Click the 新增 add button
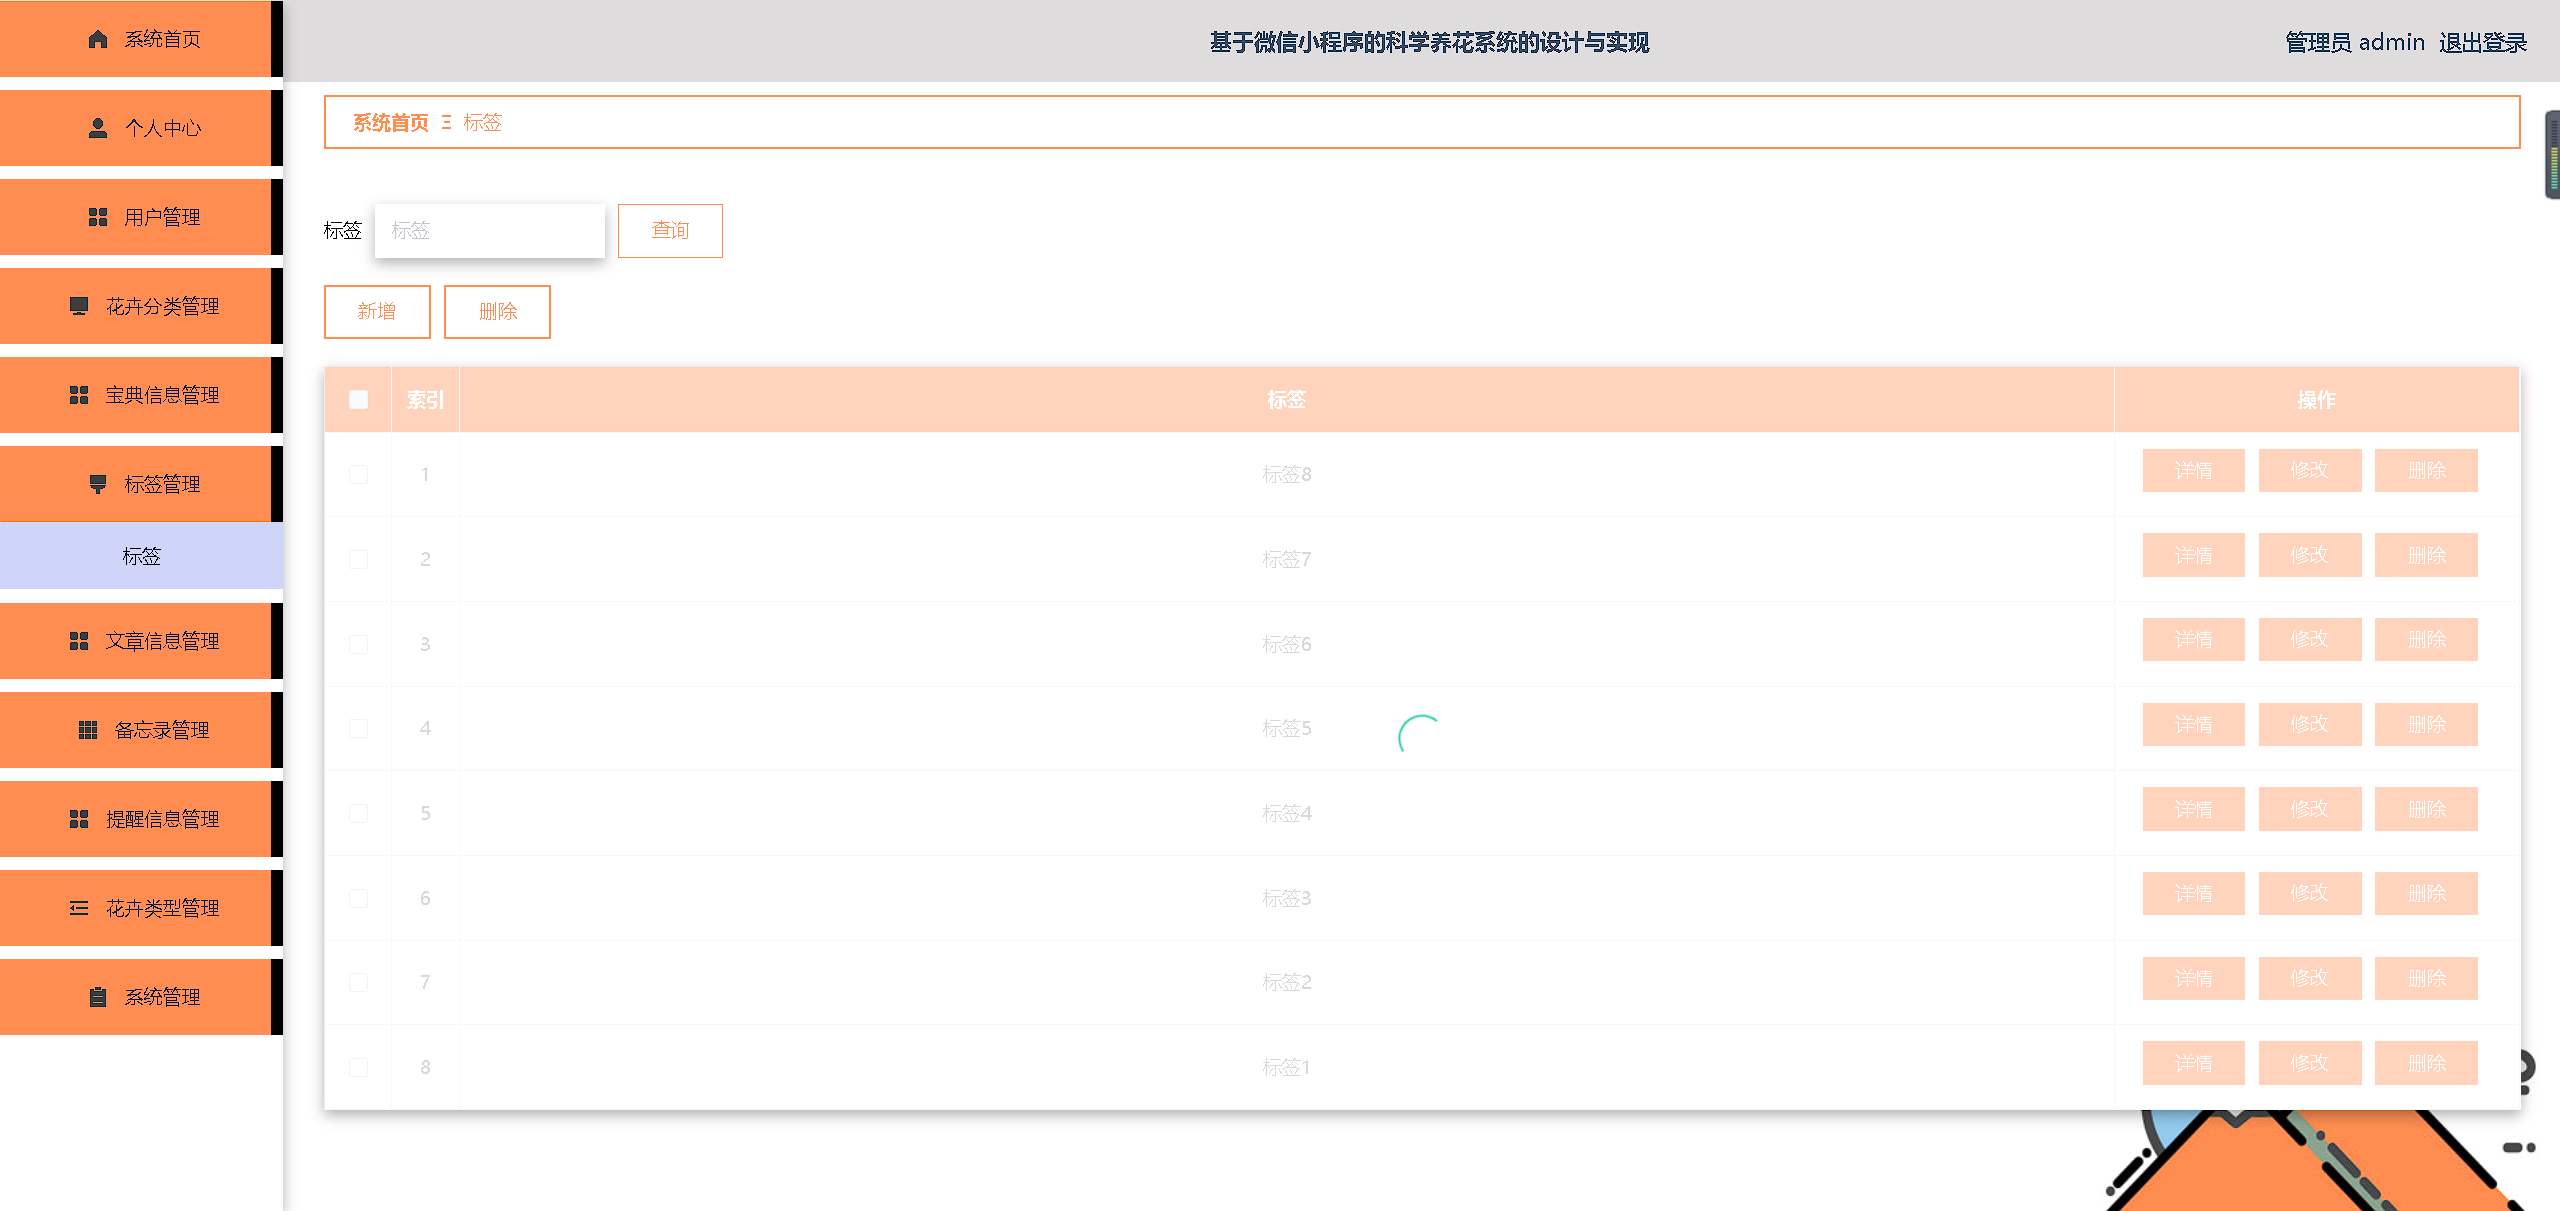2560x1211 pixels. coord(377,312)
